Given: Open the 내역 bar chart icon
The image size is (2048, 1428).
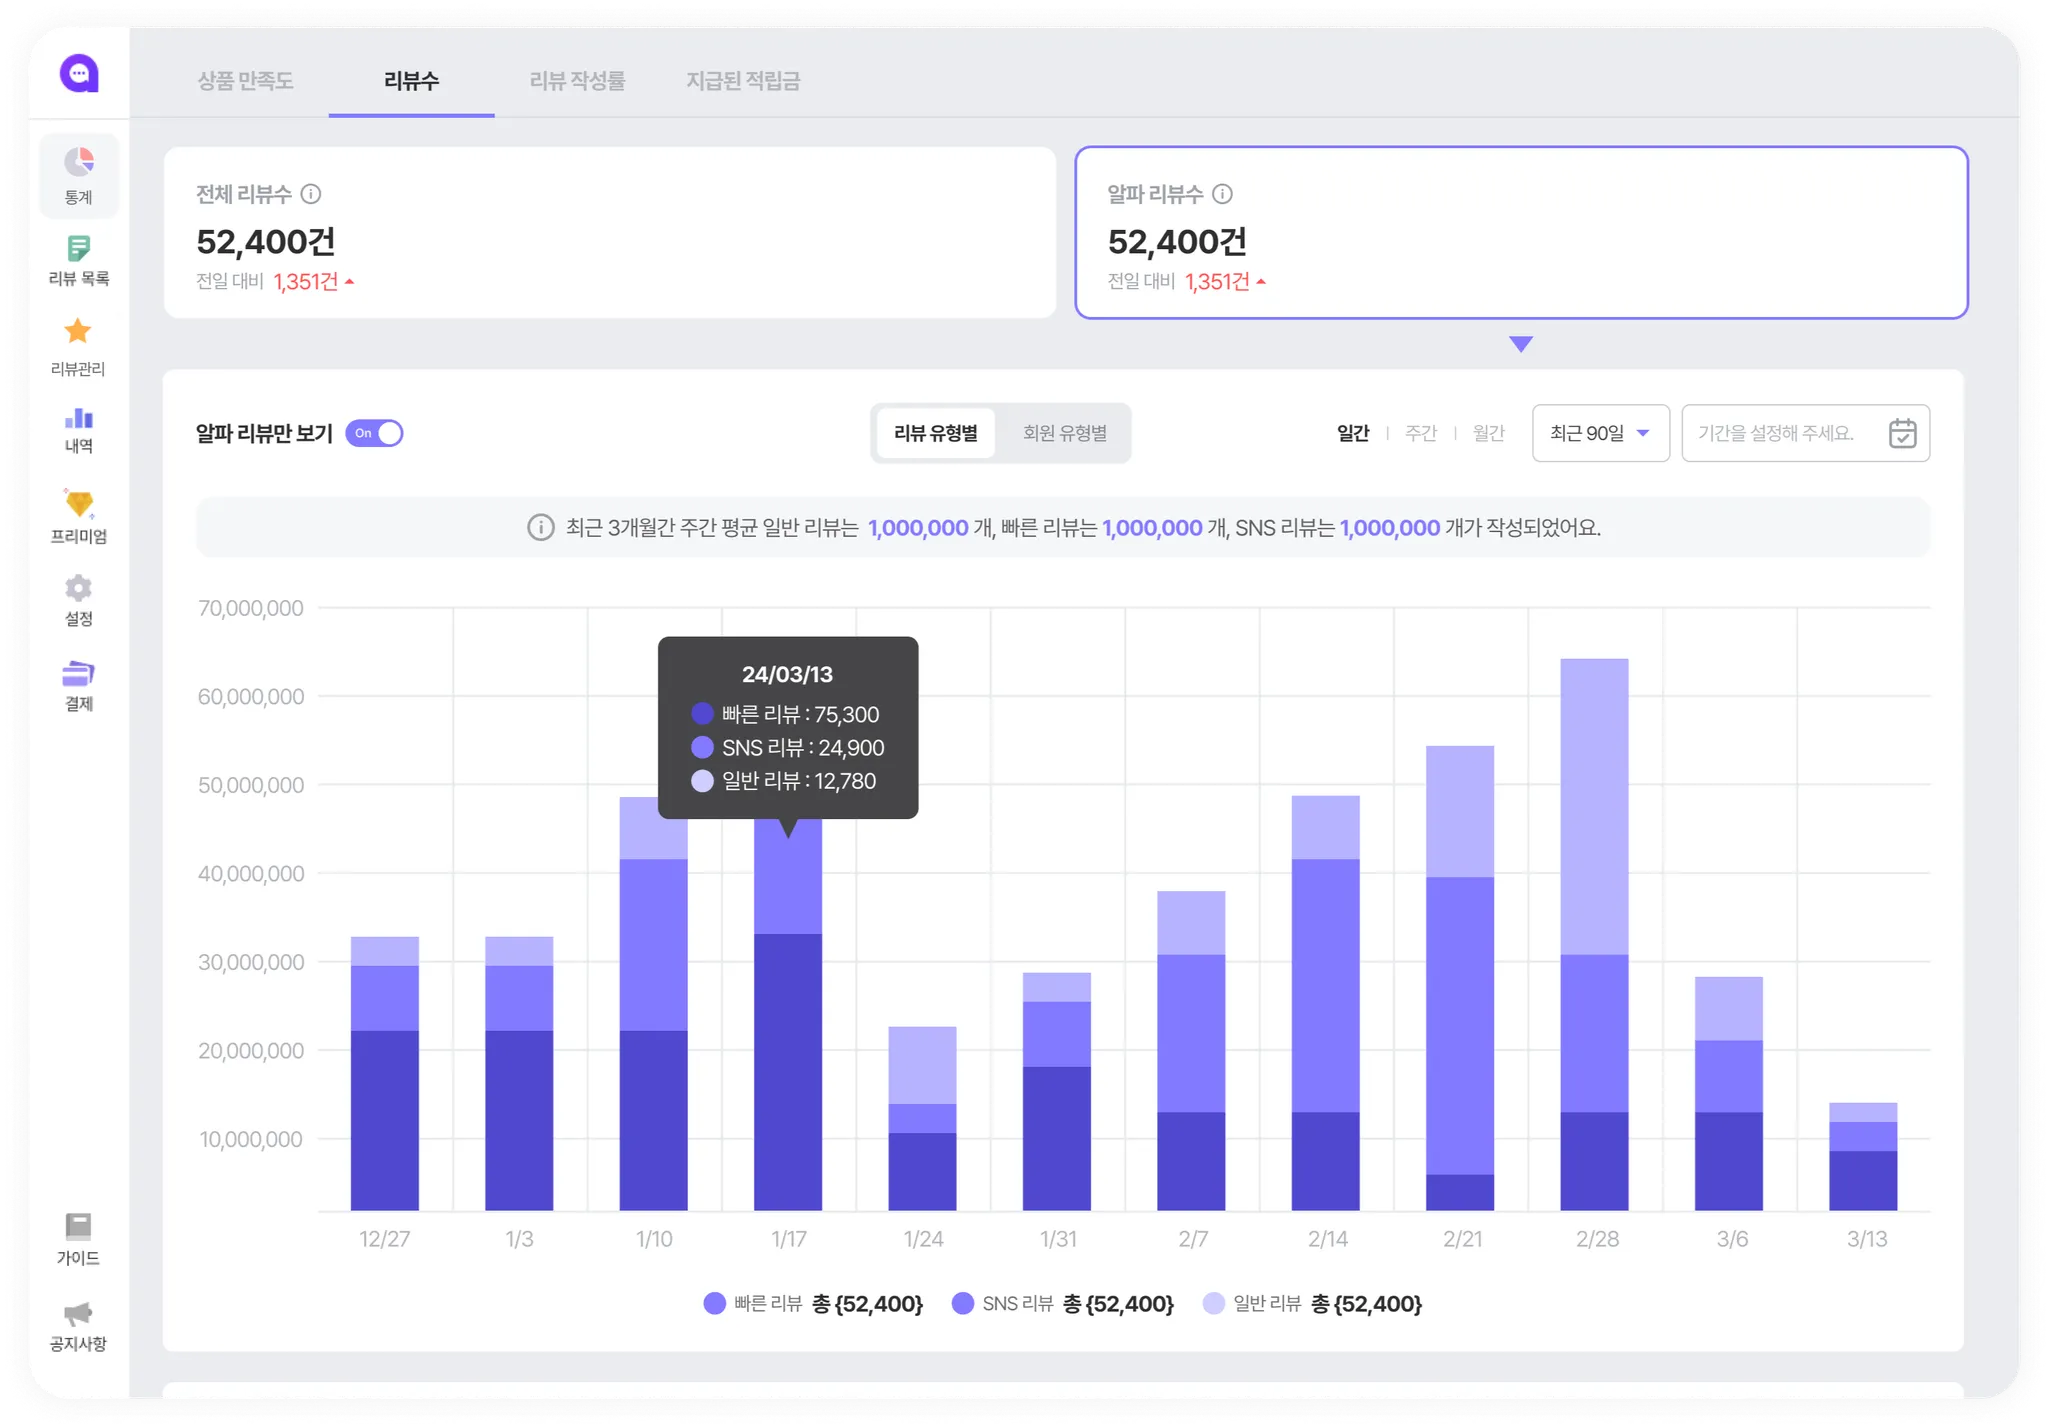Looking at the screenshot, I should click(x=79, y=420).
